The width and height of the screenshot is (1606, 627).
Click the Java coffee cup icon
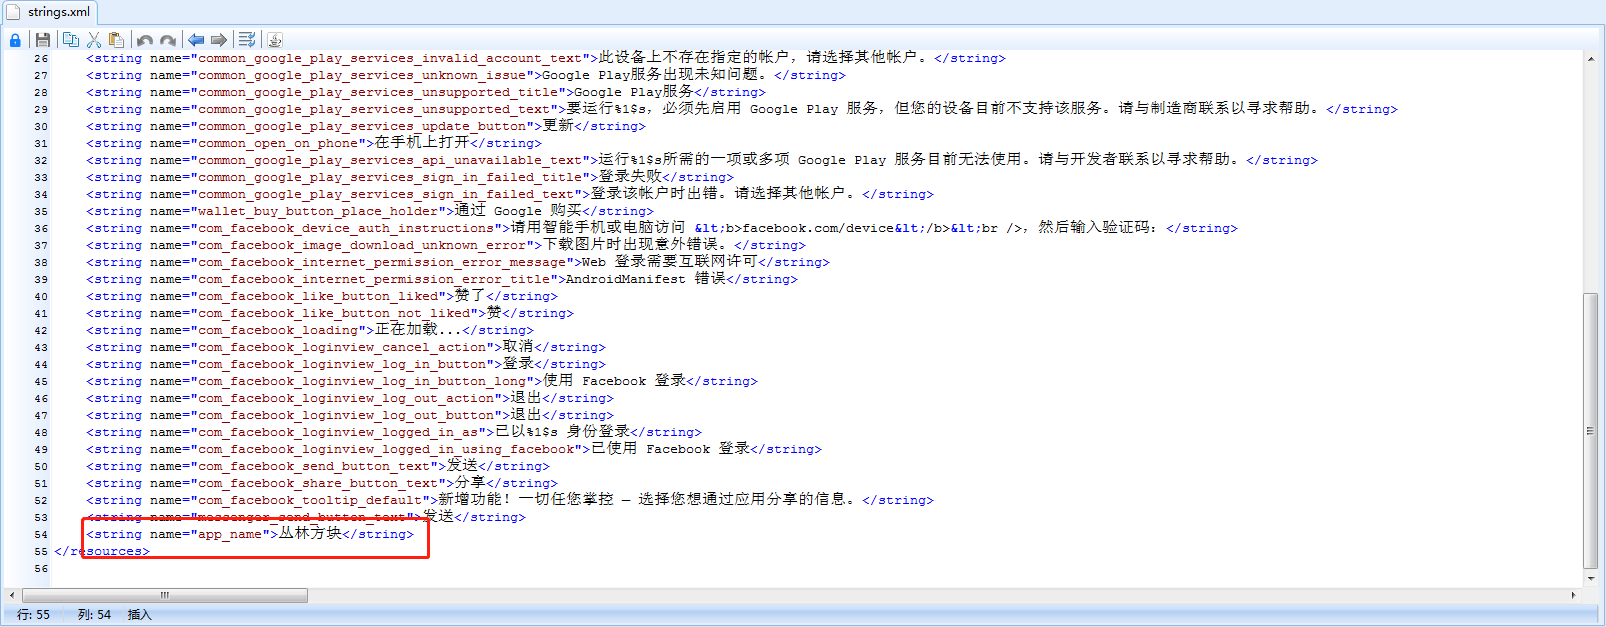[275, 40]
